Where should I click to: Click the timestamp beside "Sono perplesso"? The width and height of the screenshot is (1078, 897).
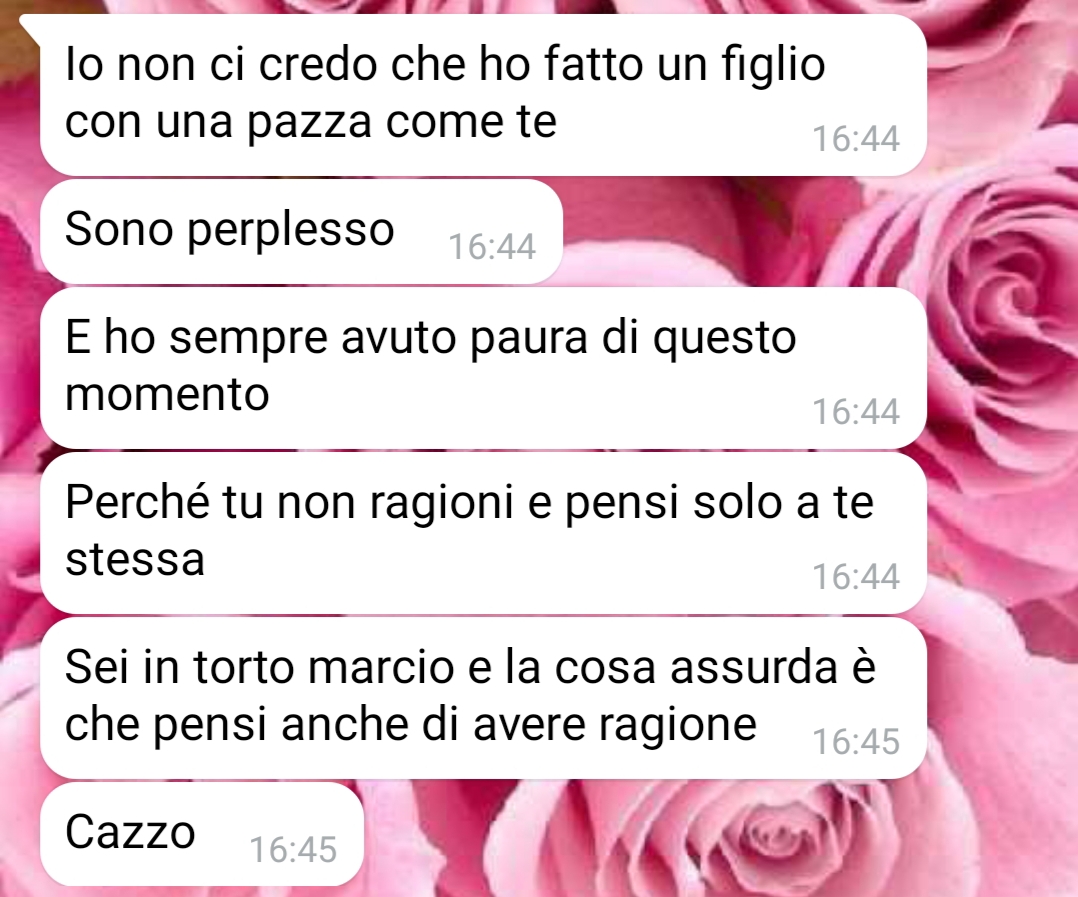(x=492, y=247)
